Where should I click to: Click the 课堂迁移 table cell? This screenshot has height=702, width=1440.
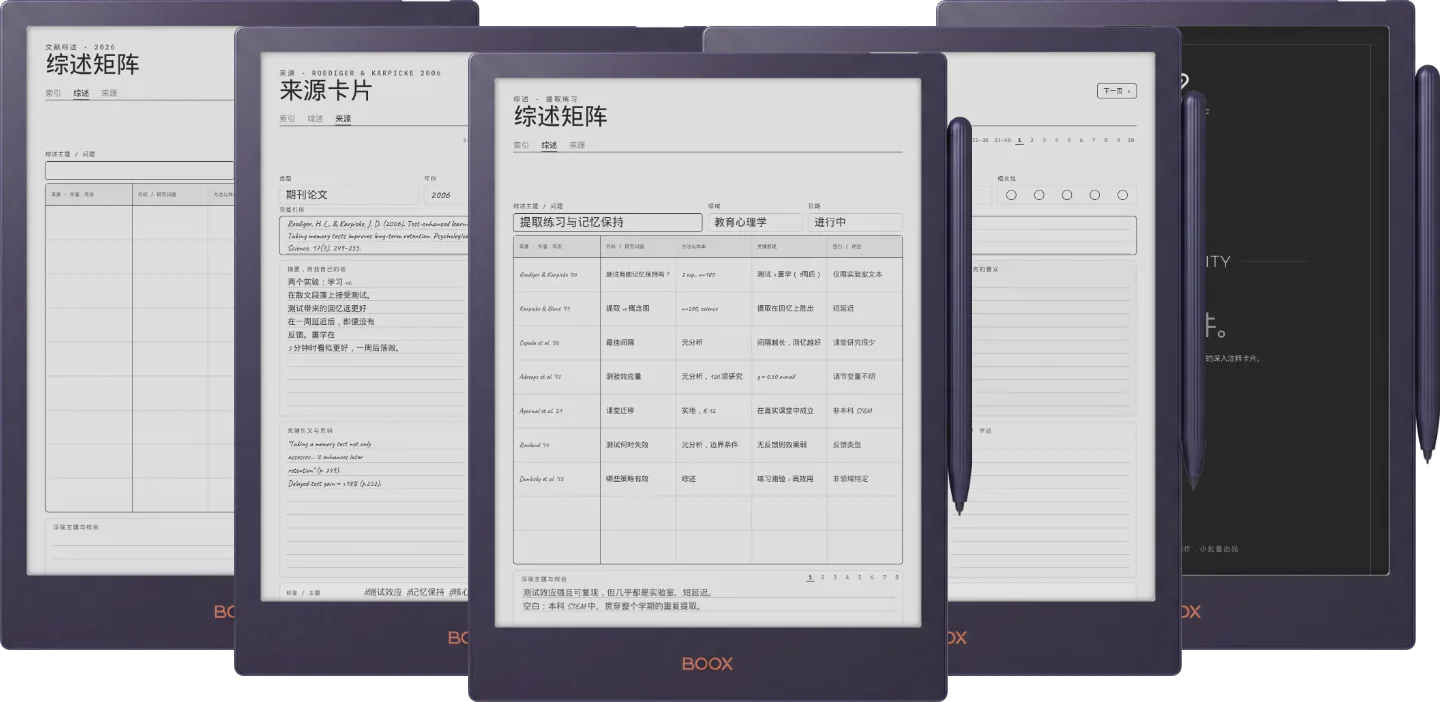638,410
